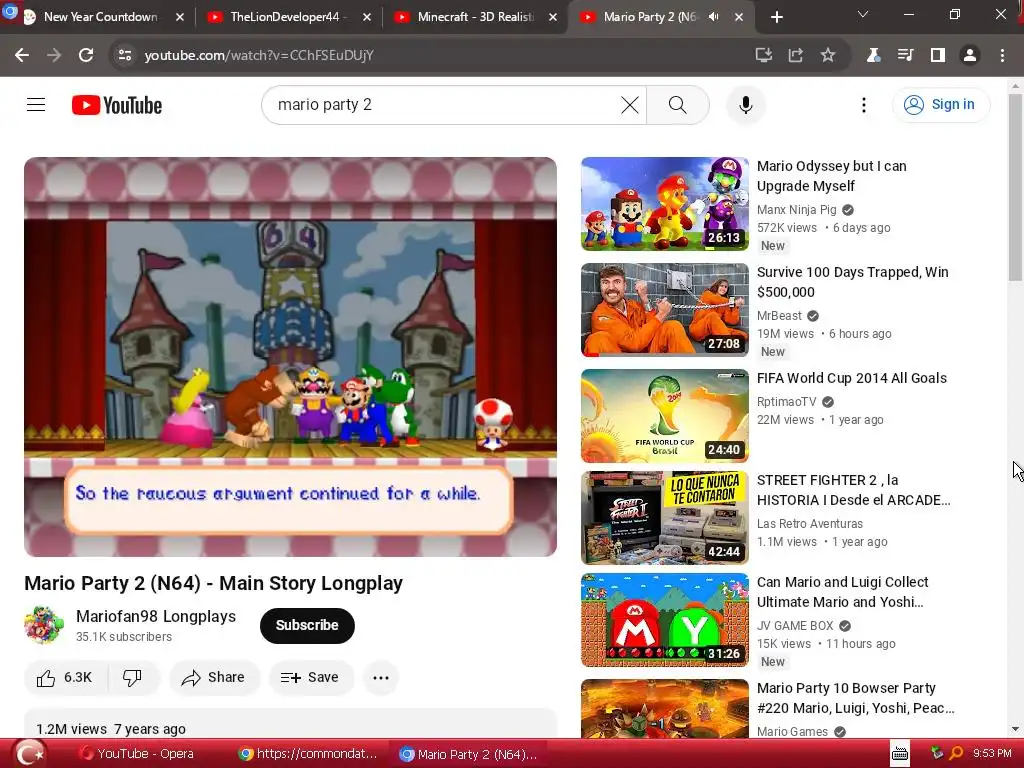This screenshot has width=1024, height=768.
Task: Open STREET FIGHTER 2 historia video title
Action: coord(853,490)
